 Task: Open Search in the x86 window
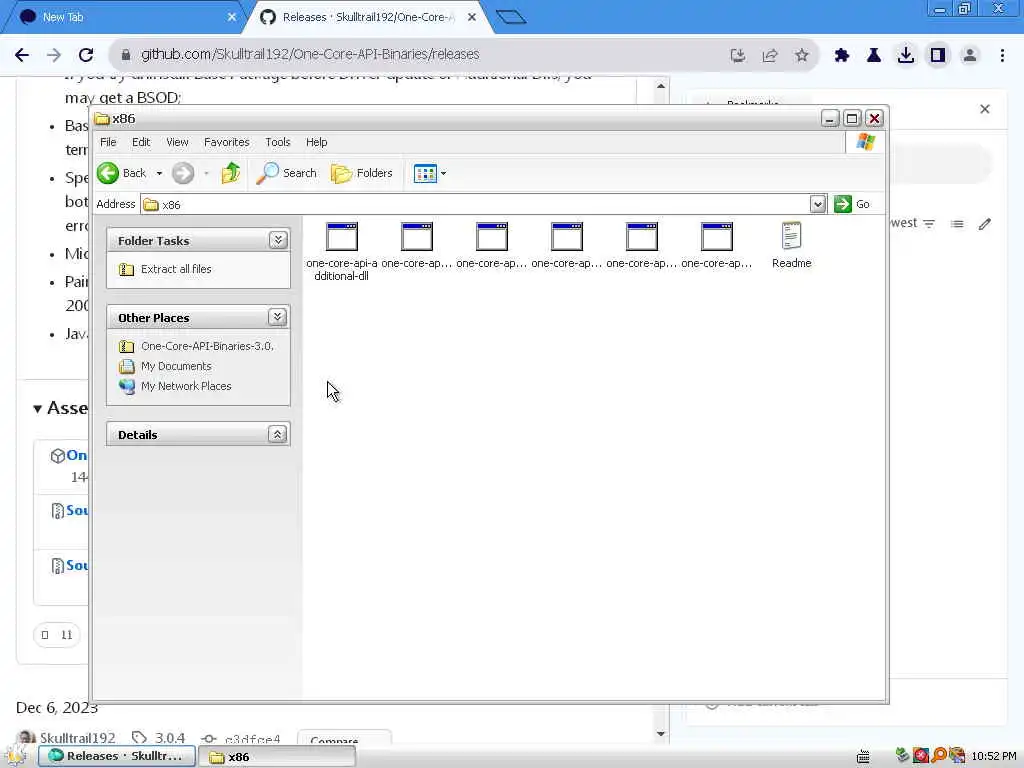tap(286, 173)
